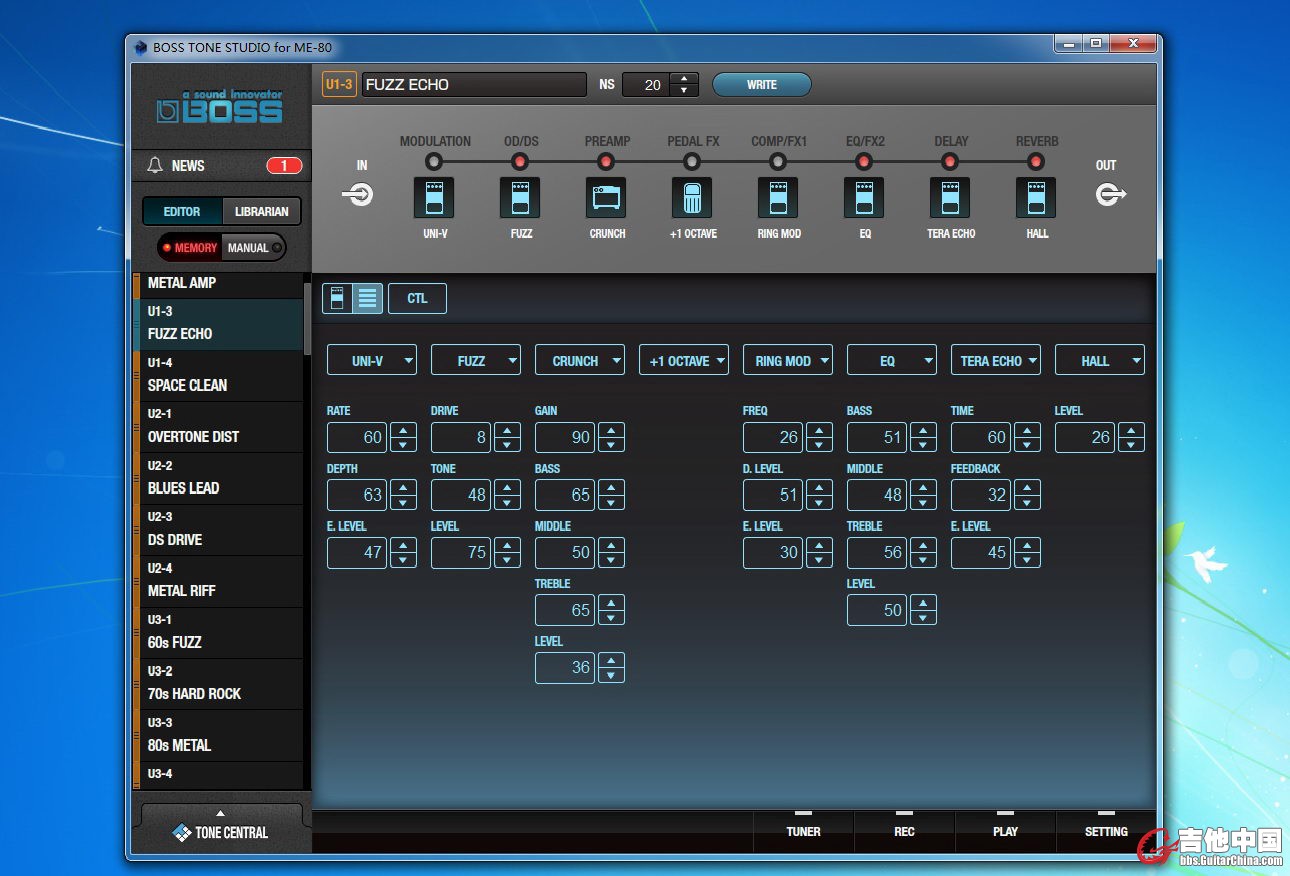1290x876 pixels.
Task: Select the U2-2 BLUES LEAD patch
Action: (218, 478)
